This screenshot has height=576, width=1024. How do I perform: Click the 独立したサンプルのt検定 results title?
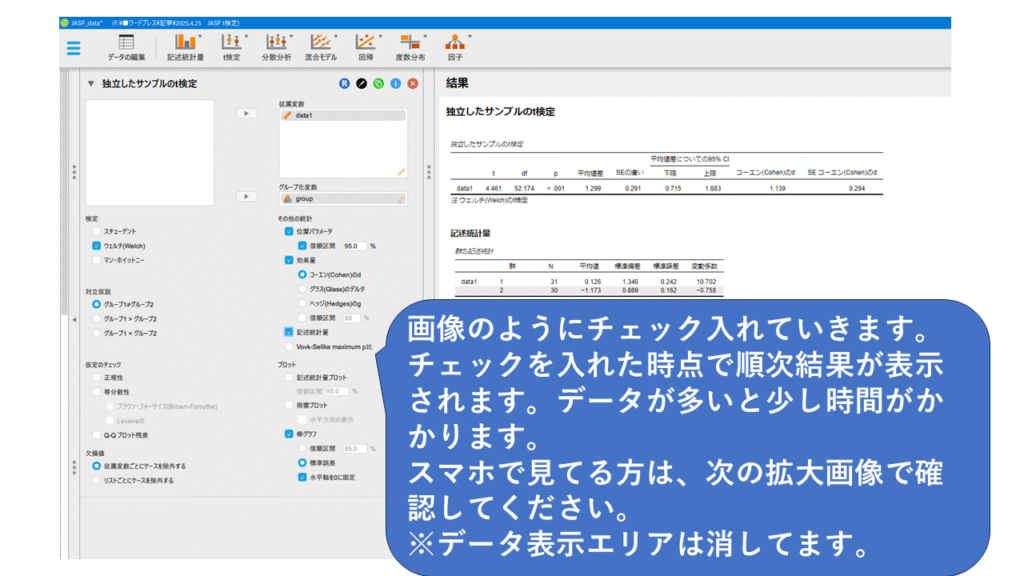tap(500, 112)
